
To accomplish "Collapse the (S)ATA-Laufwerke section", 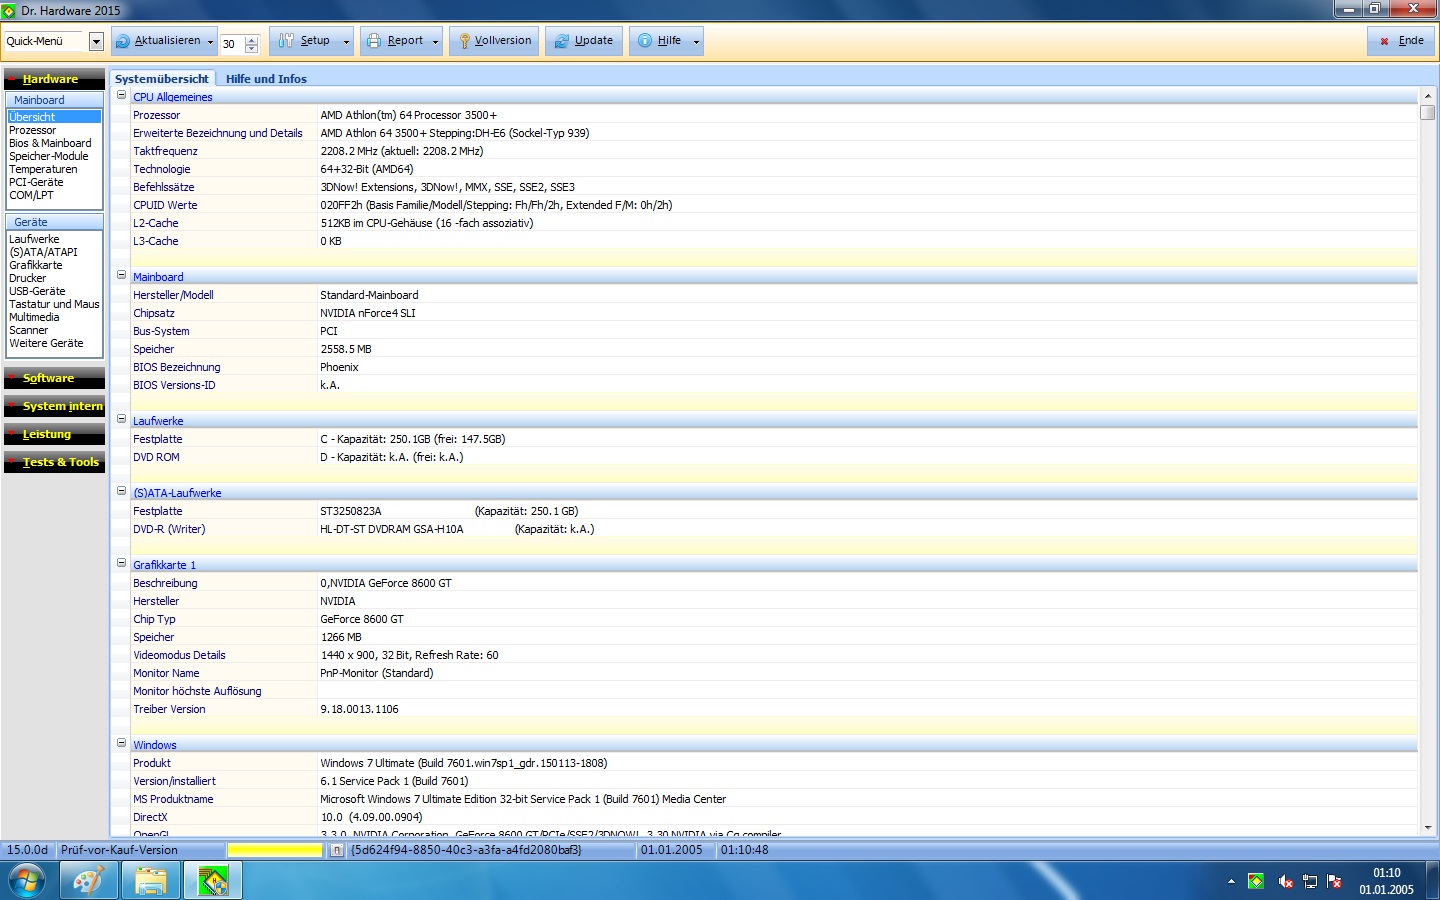I will tap(122, 491).
